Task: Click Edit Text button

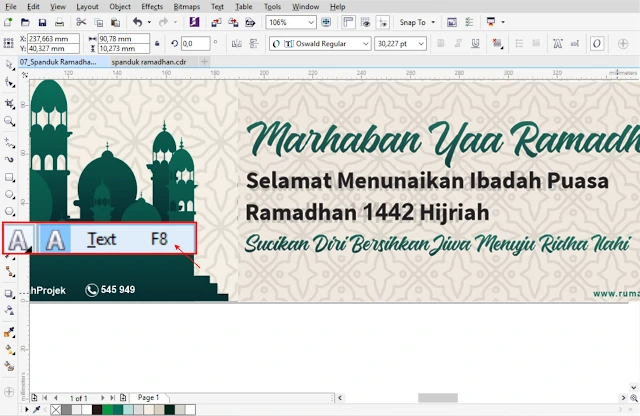Action: 575,43
